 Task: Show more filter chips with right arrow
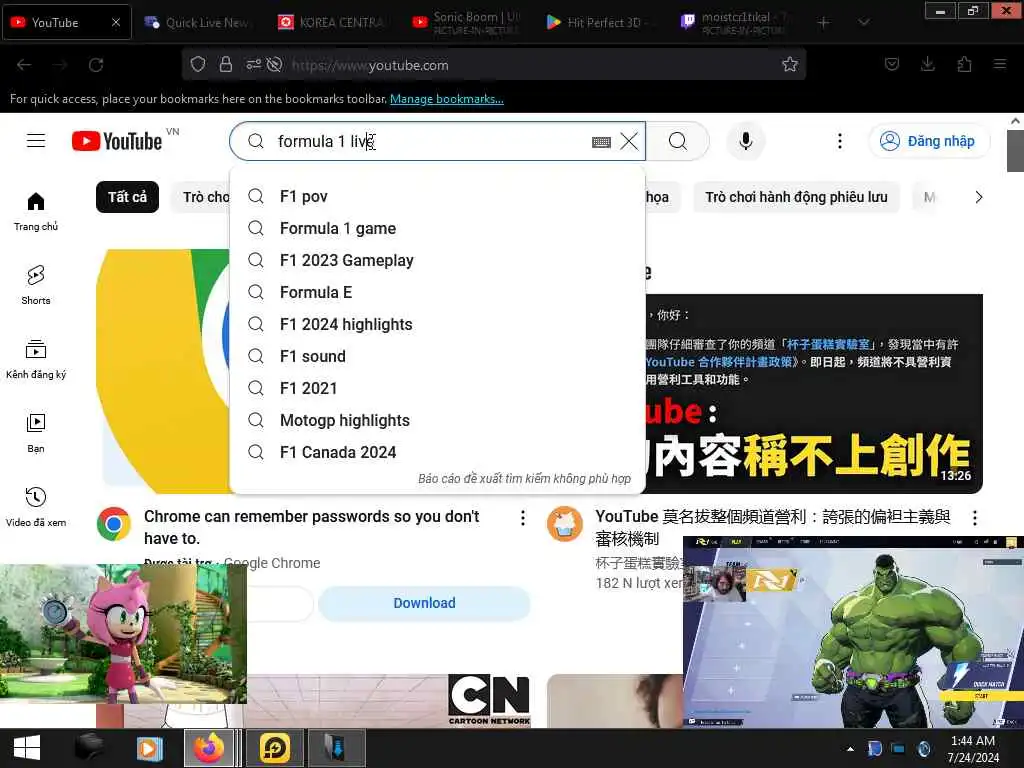[x=978, y=197]
